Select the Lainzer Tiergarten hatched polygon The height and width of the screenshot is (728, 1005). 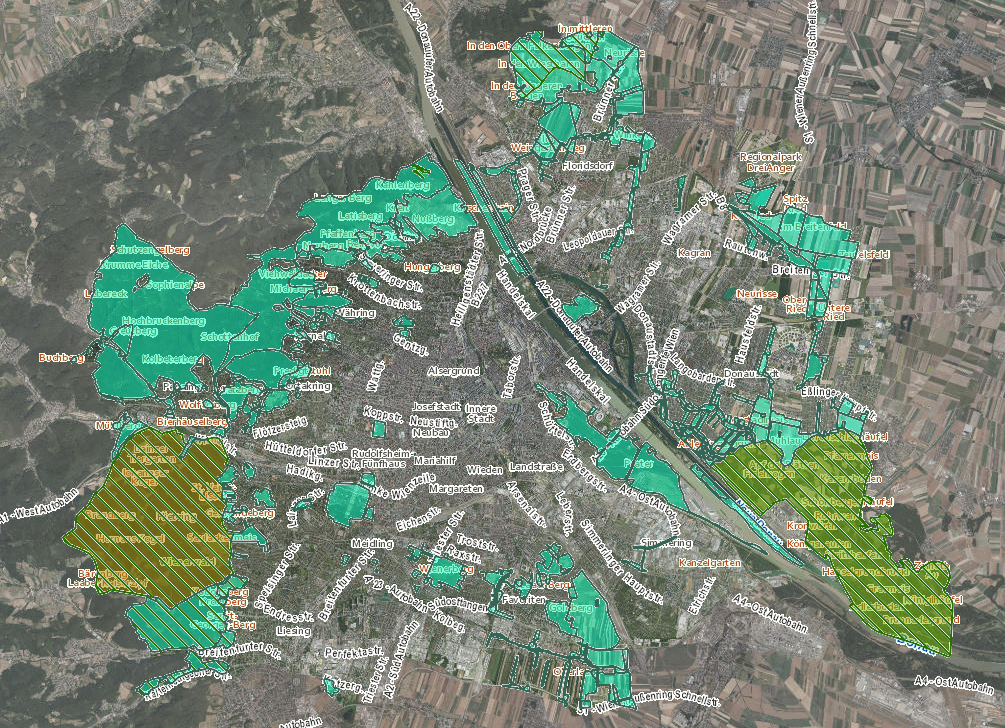pos(154,453)
